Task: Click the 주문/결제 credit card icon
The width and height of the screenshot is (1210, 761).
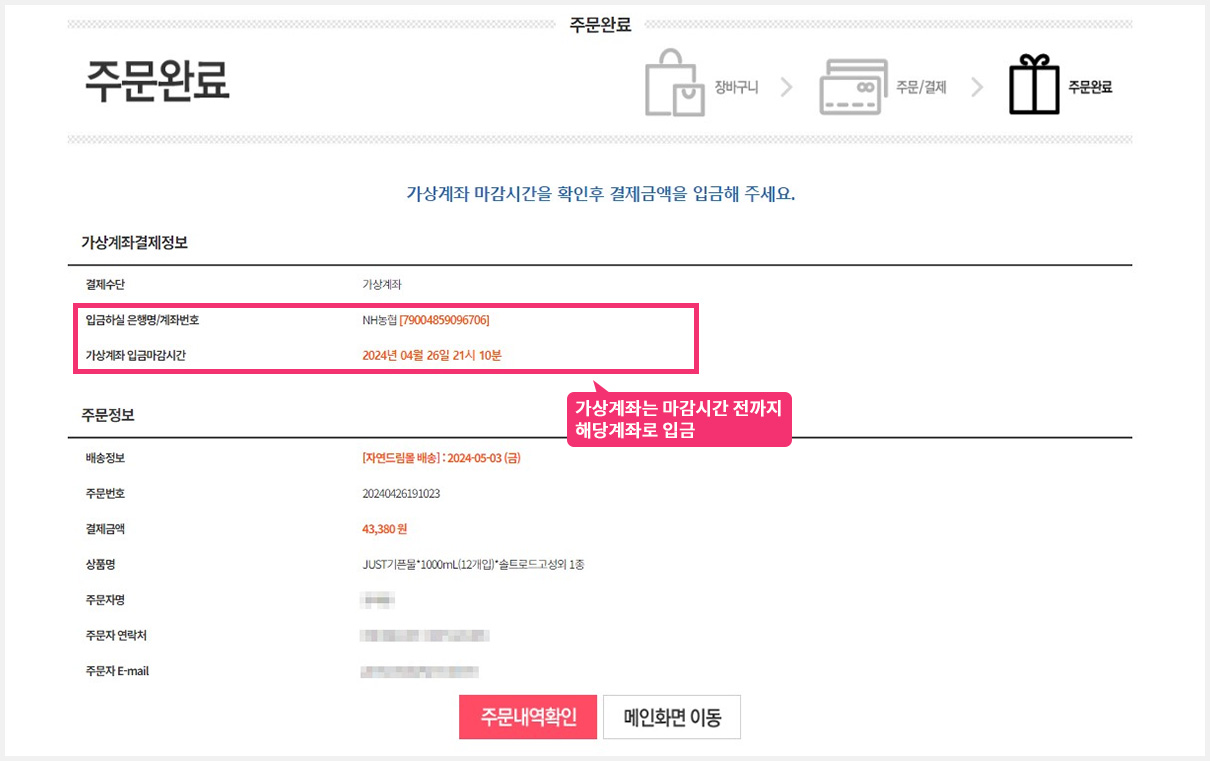Action: (x=853, y=85)
